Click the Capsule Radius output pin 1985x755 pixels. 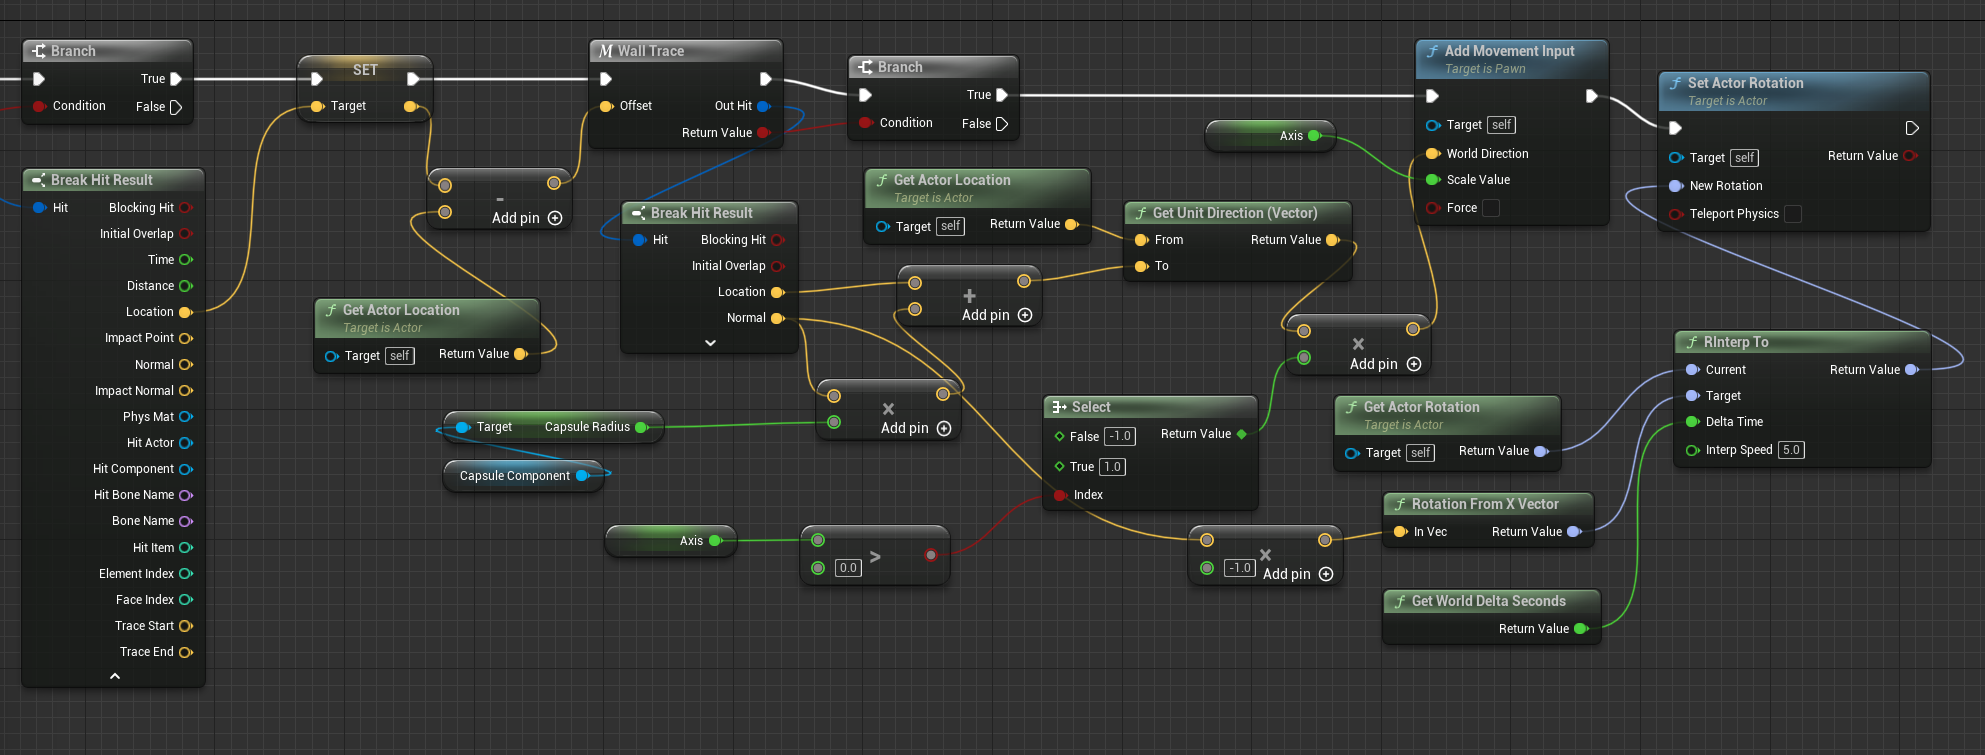(641, 427)
